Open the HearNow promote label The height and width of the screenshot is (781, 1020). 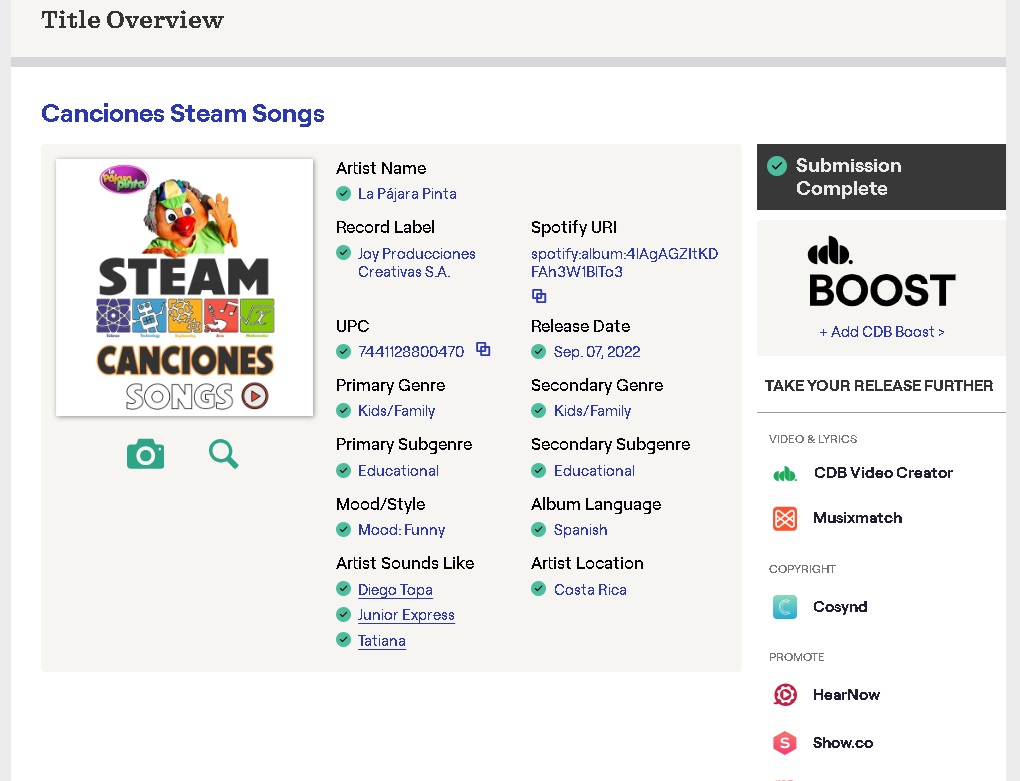point(846,695)
